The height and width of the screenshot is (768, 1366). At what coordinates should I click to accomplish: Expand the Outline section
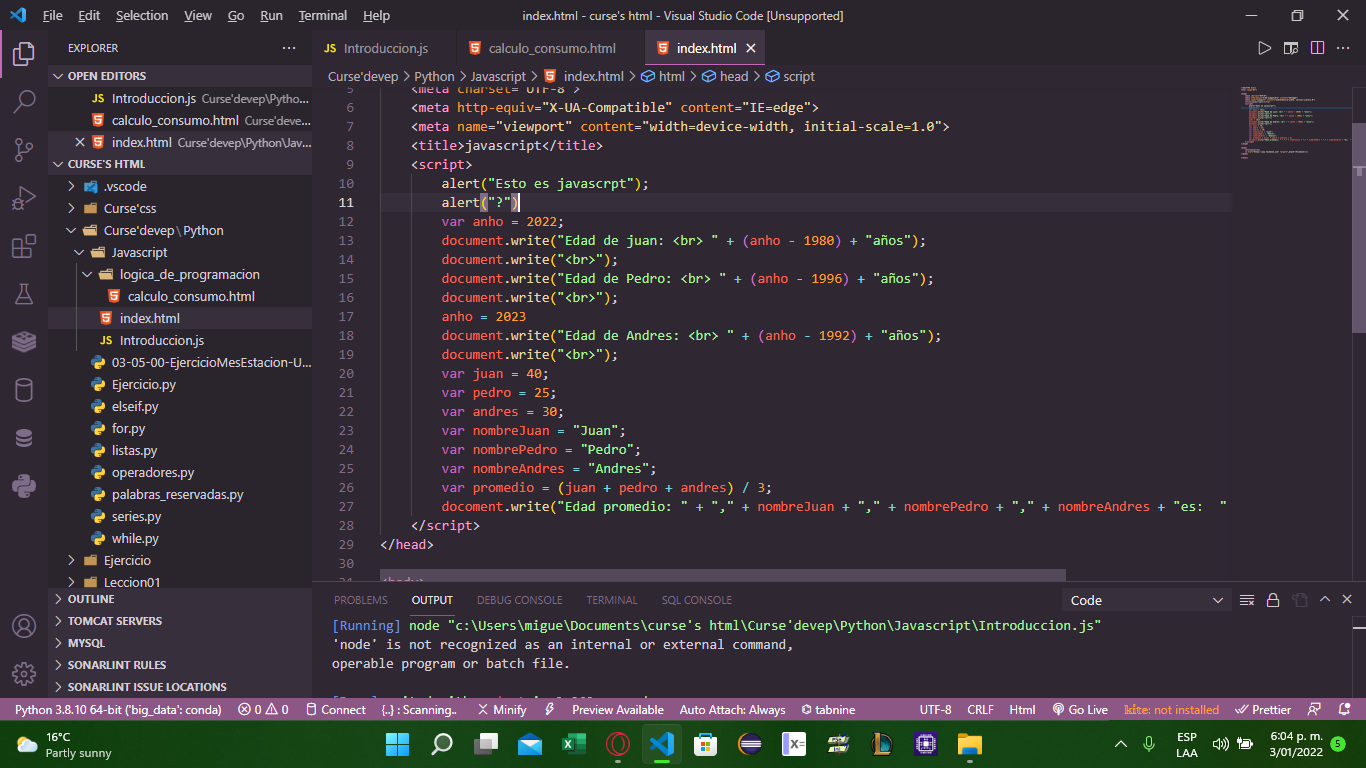click(x=180, y=599)
